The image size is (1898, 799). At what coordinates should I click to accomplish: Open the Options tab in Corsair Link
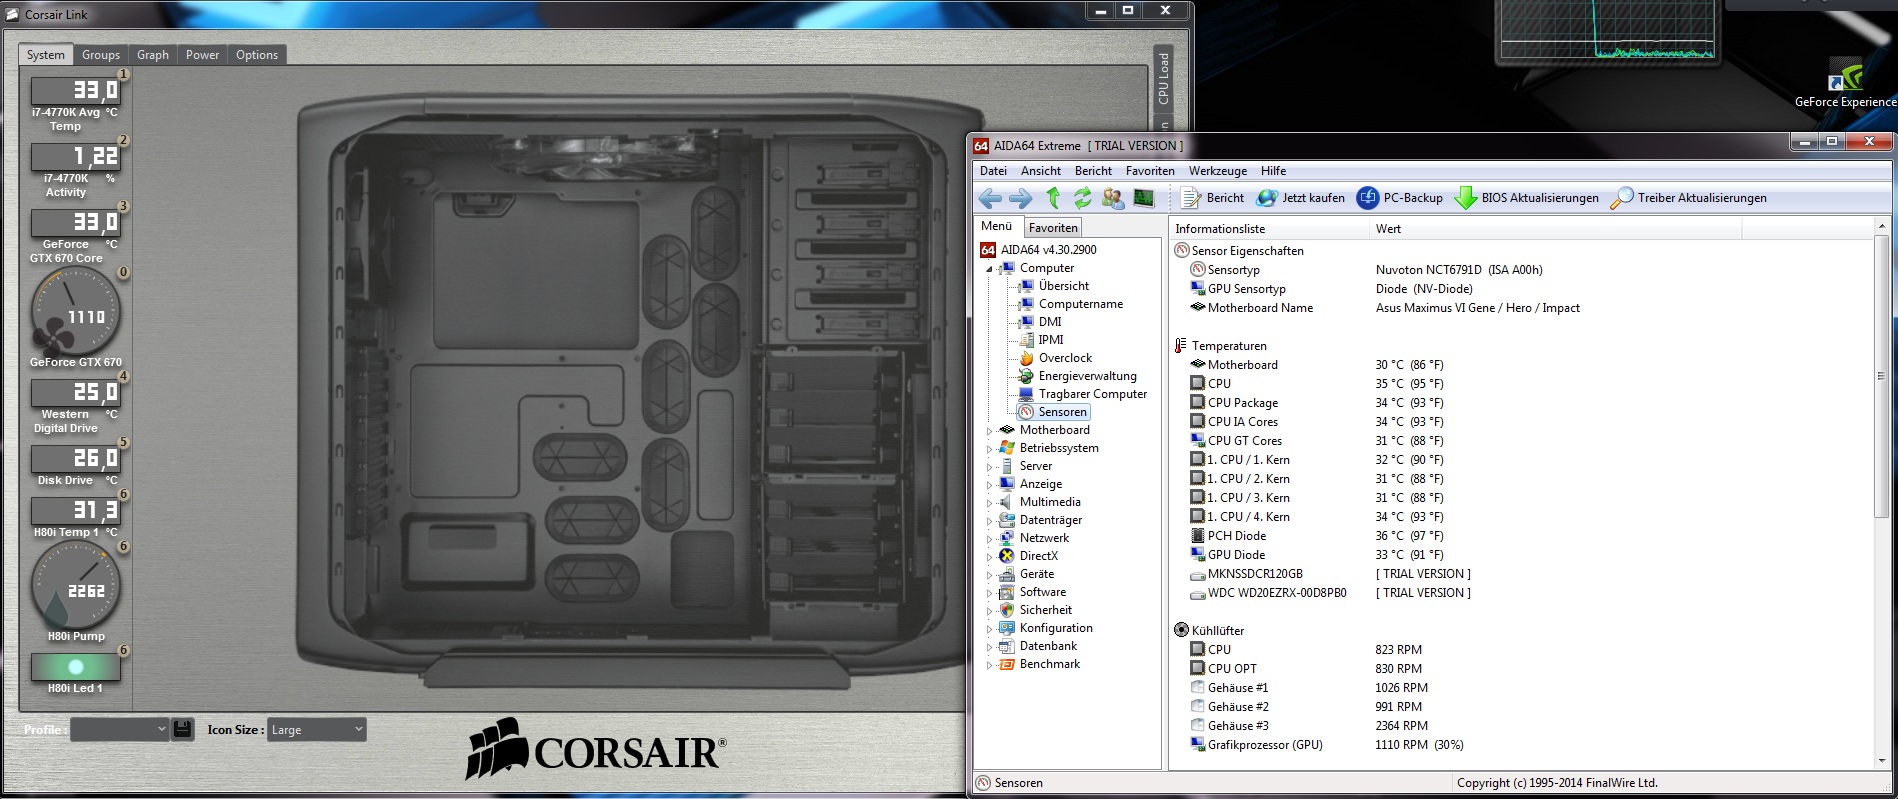coord(257,55)
